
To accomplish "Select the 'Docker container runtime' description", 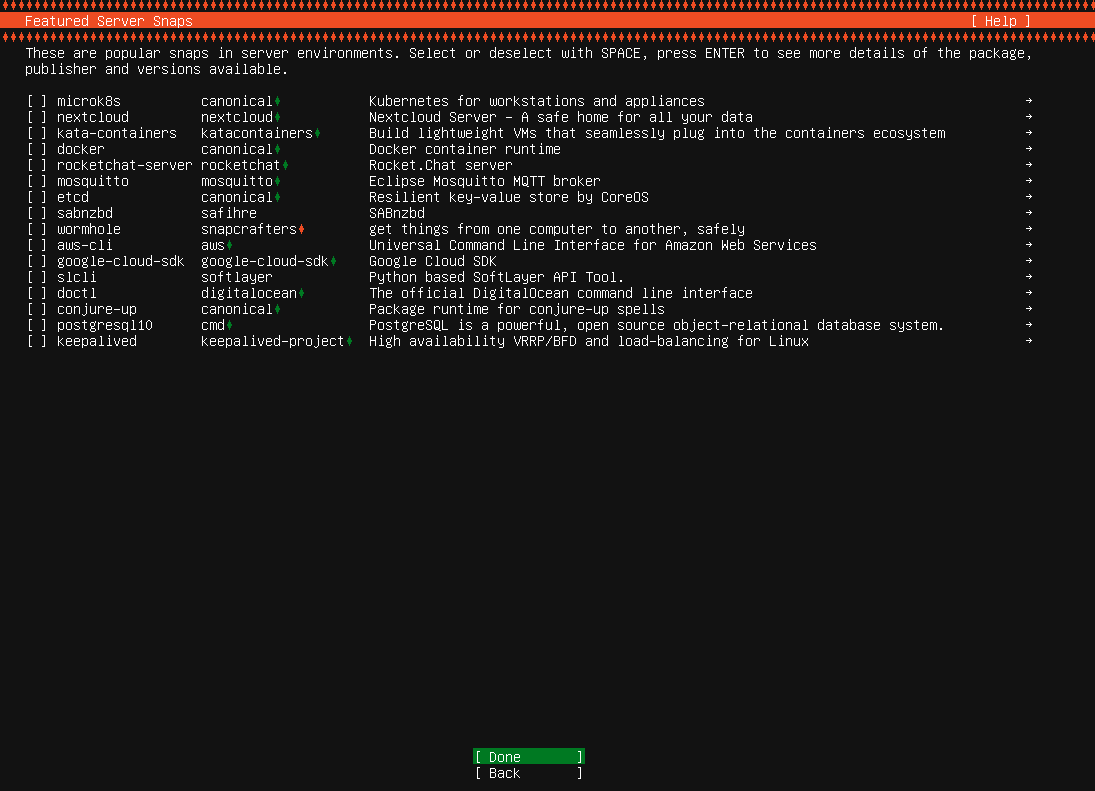I will (464, 149).
